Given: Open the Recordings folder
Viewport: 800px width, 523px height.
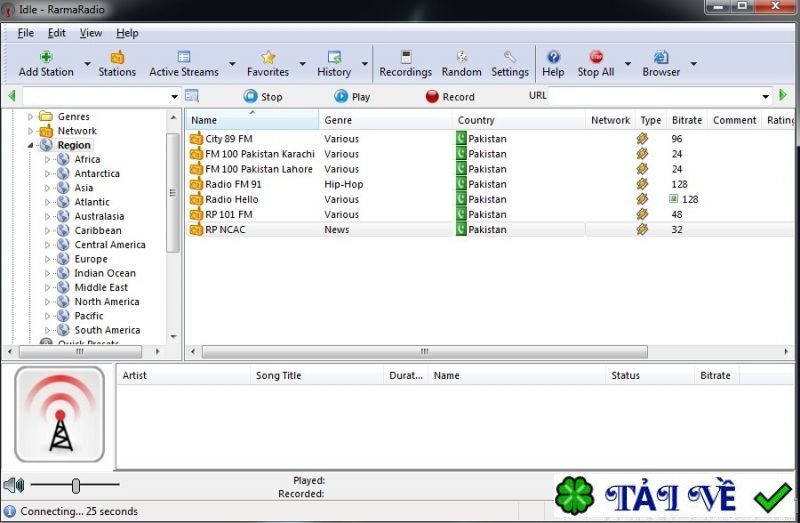Looking at the screenshot, I should tap(406, 64).
